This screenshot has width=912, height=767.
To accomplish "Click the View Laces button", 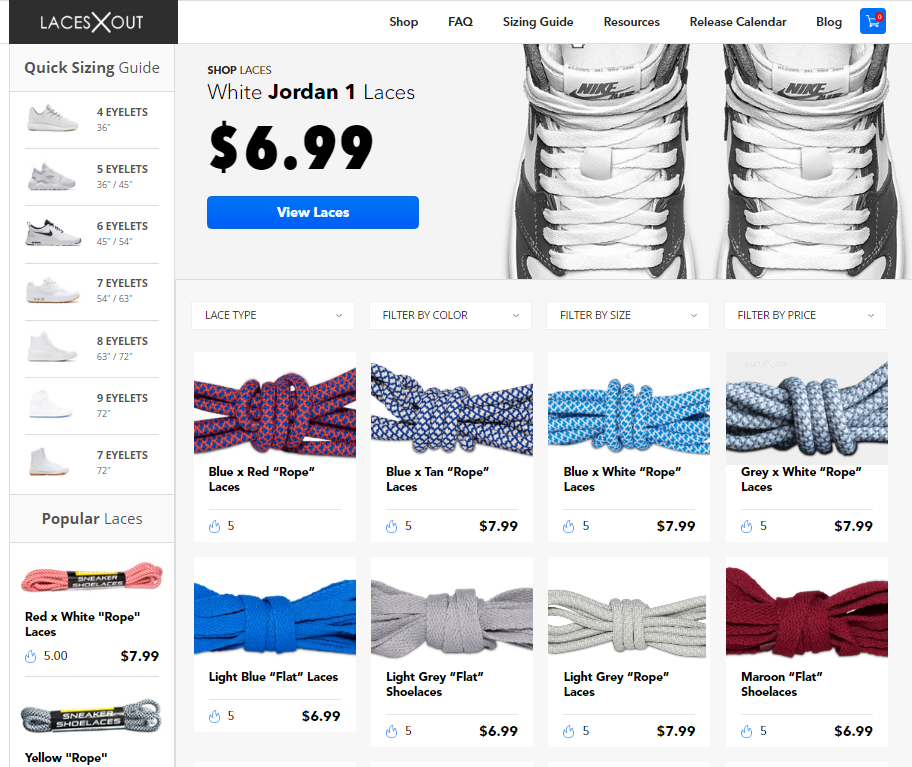I will [313, 212].
